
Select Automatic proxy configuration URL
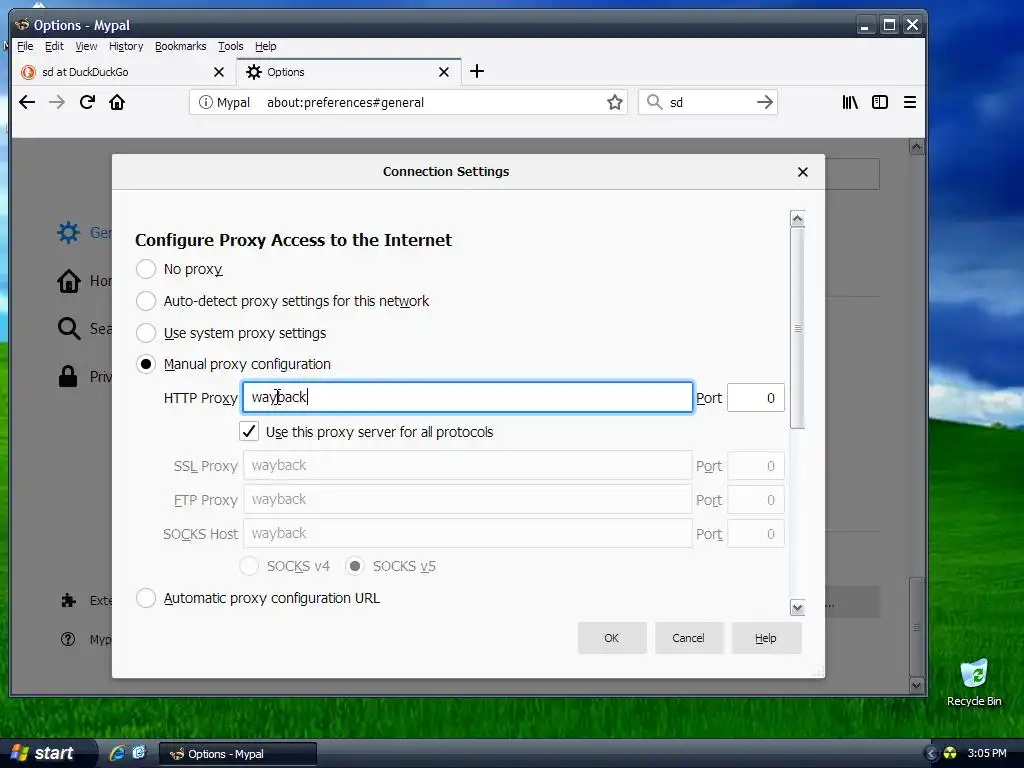[x=146, y=598]
